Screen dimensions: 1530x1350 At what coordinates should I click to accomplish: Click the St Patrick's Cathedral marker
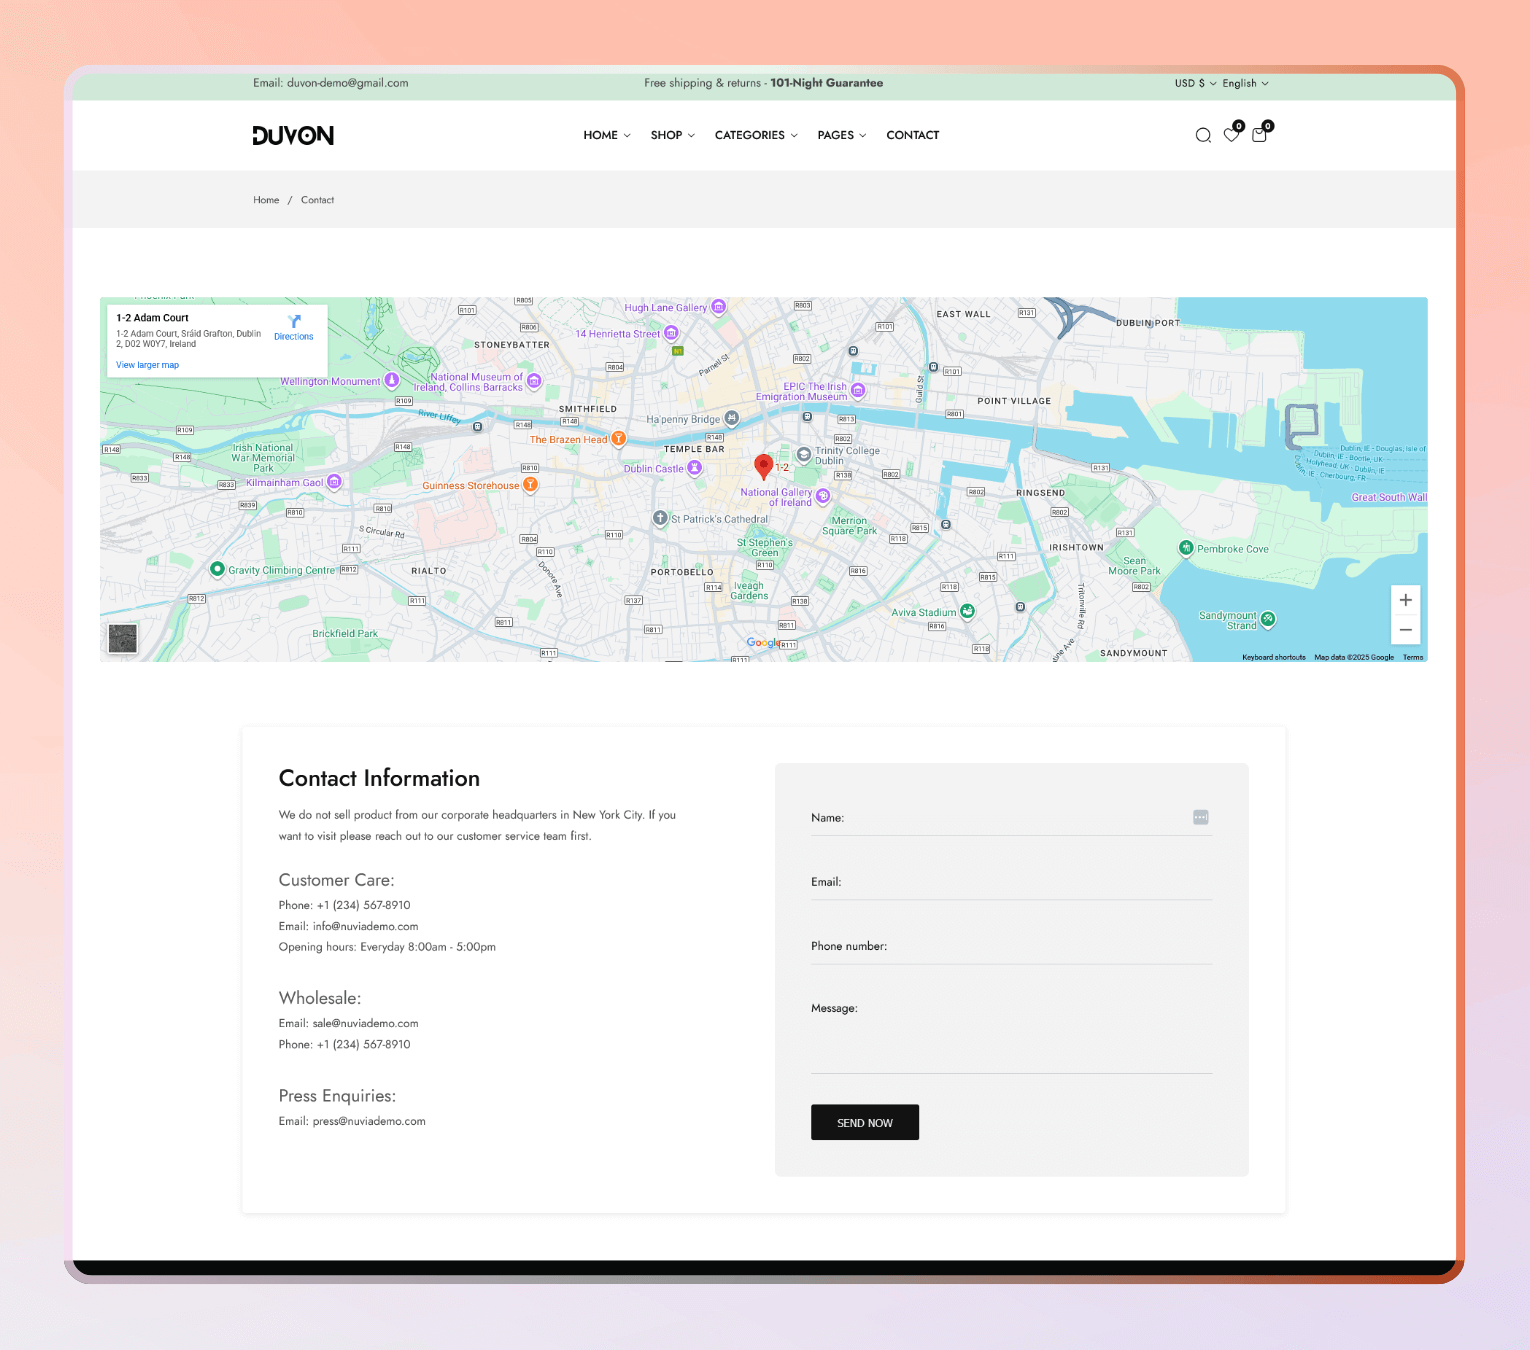[660, 518]
